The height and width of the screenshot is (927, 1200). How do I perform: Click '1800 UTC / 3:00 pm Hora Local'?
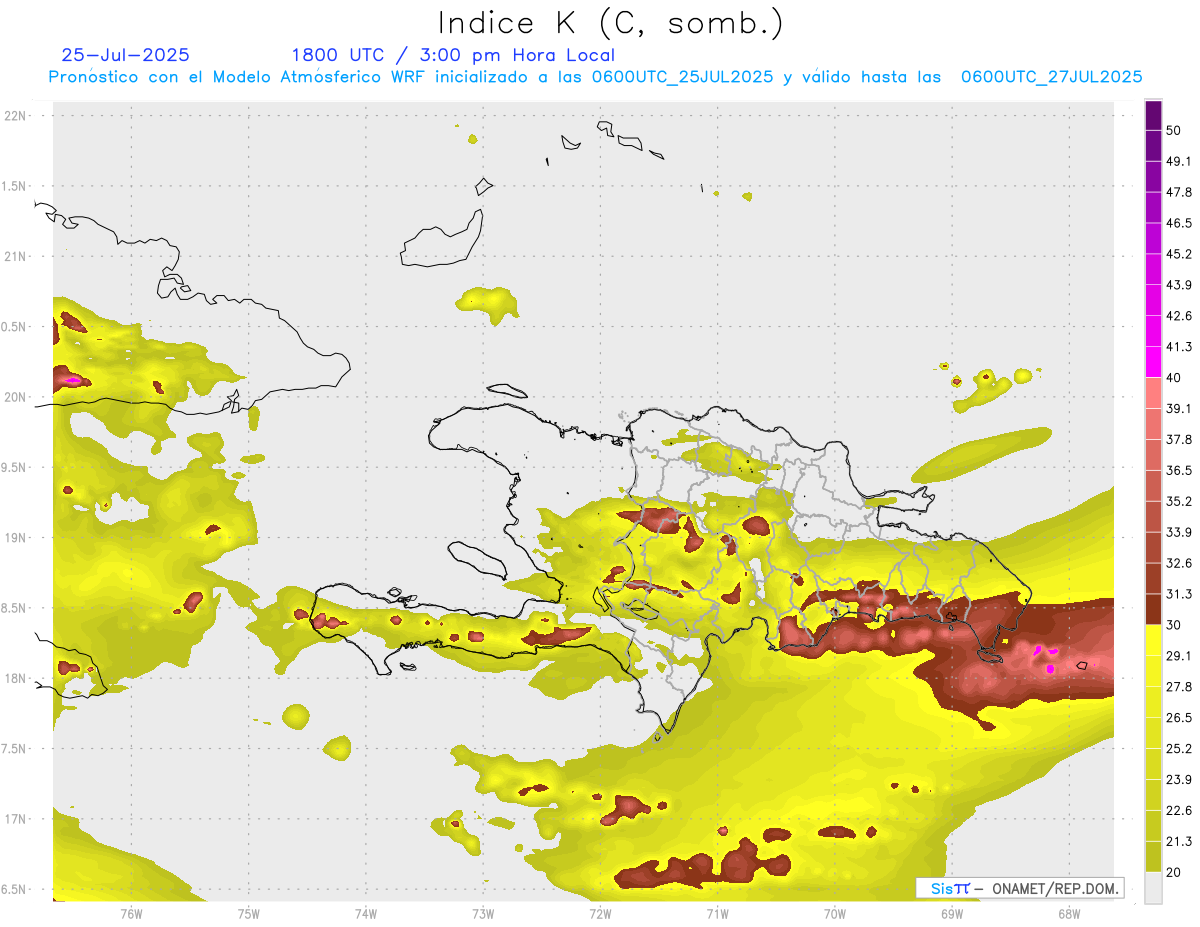pos(453,55)
